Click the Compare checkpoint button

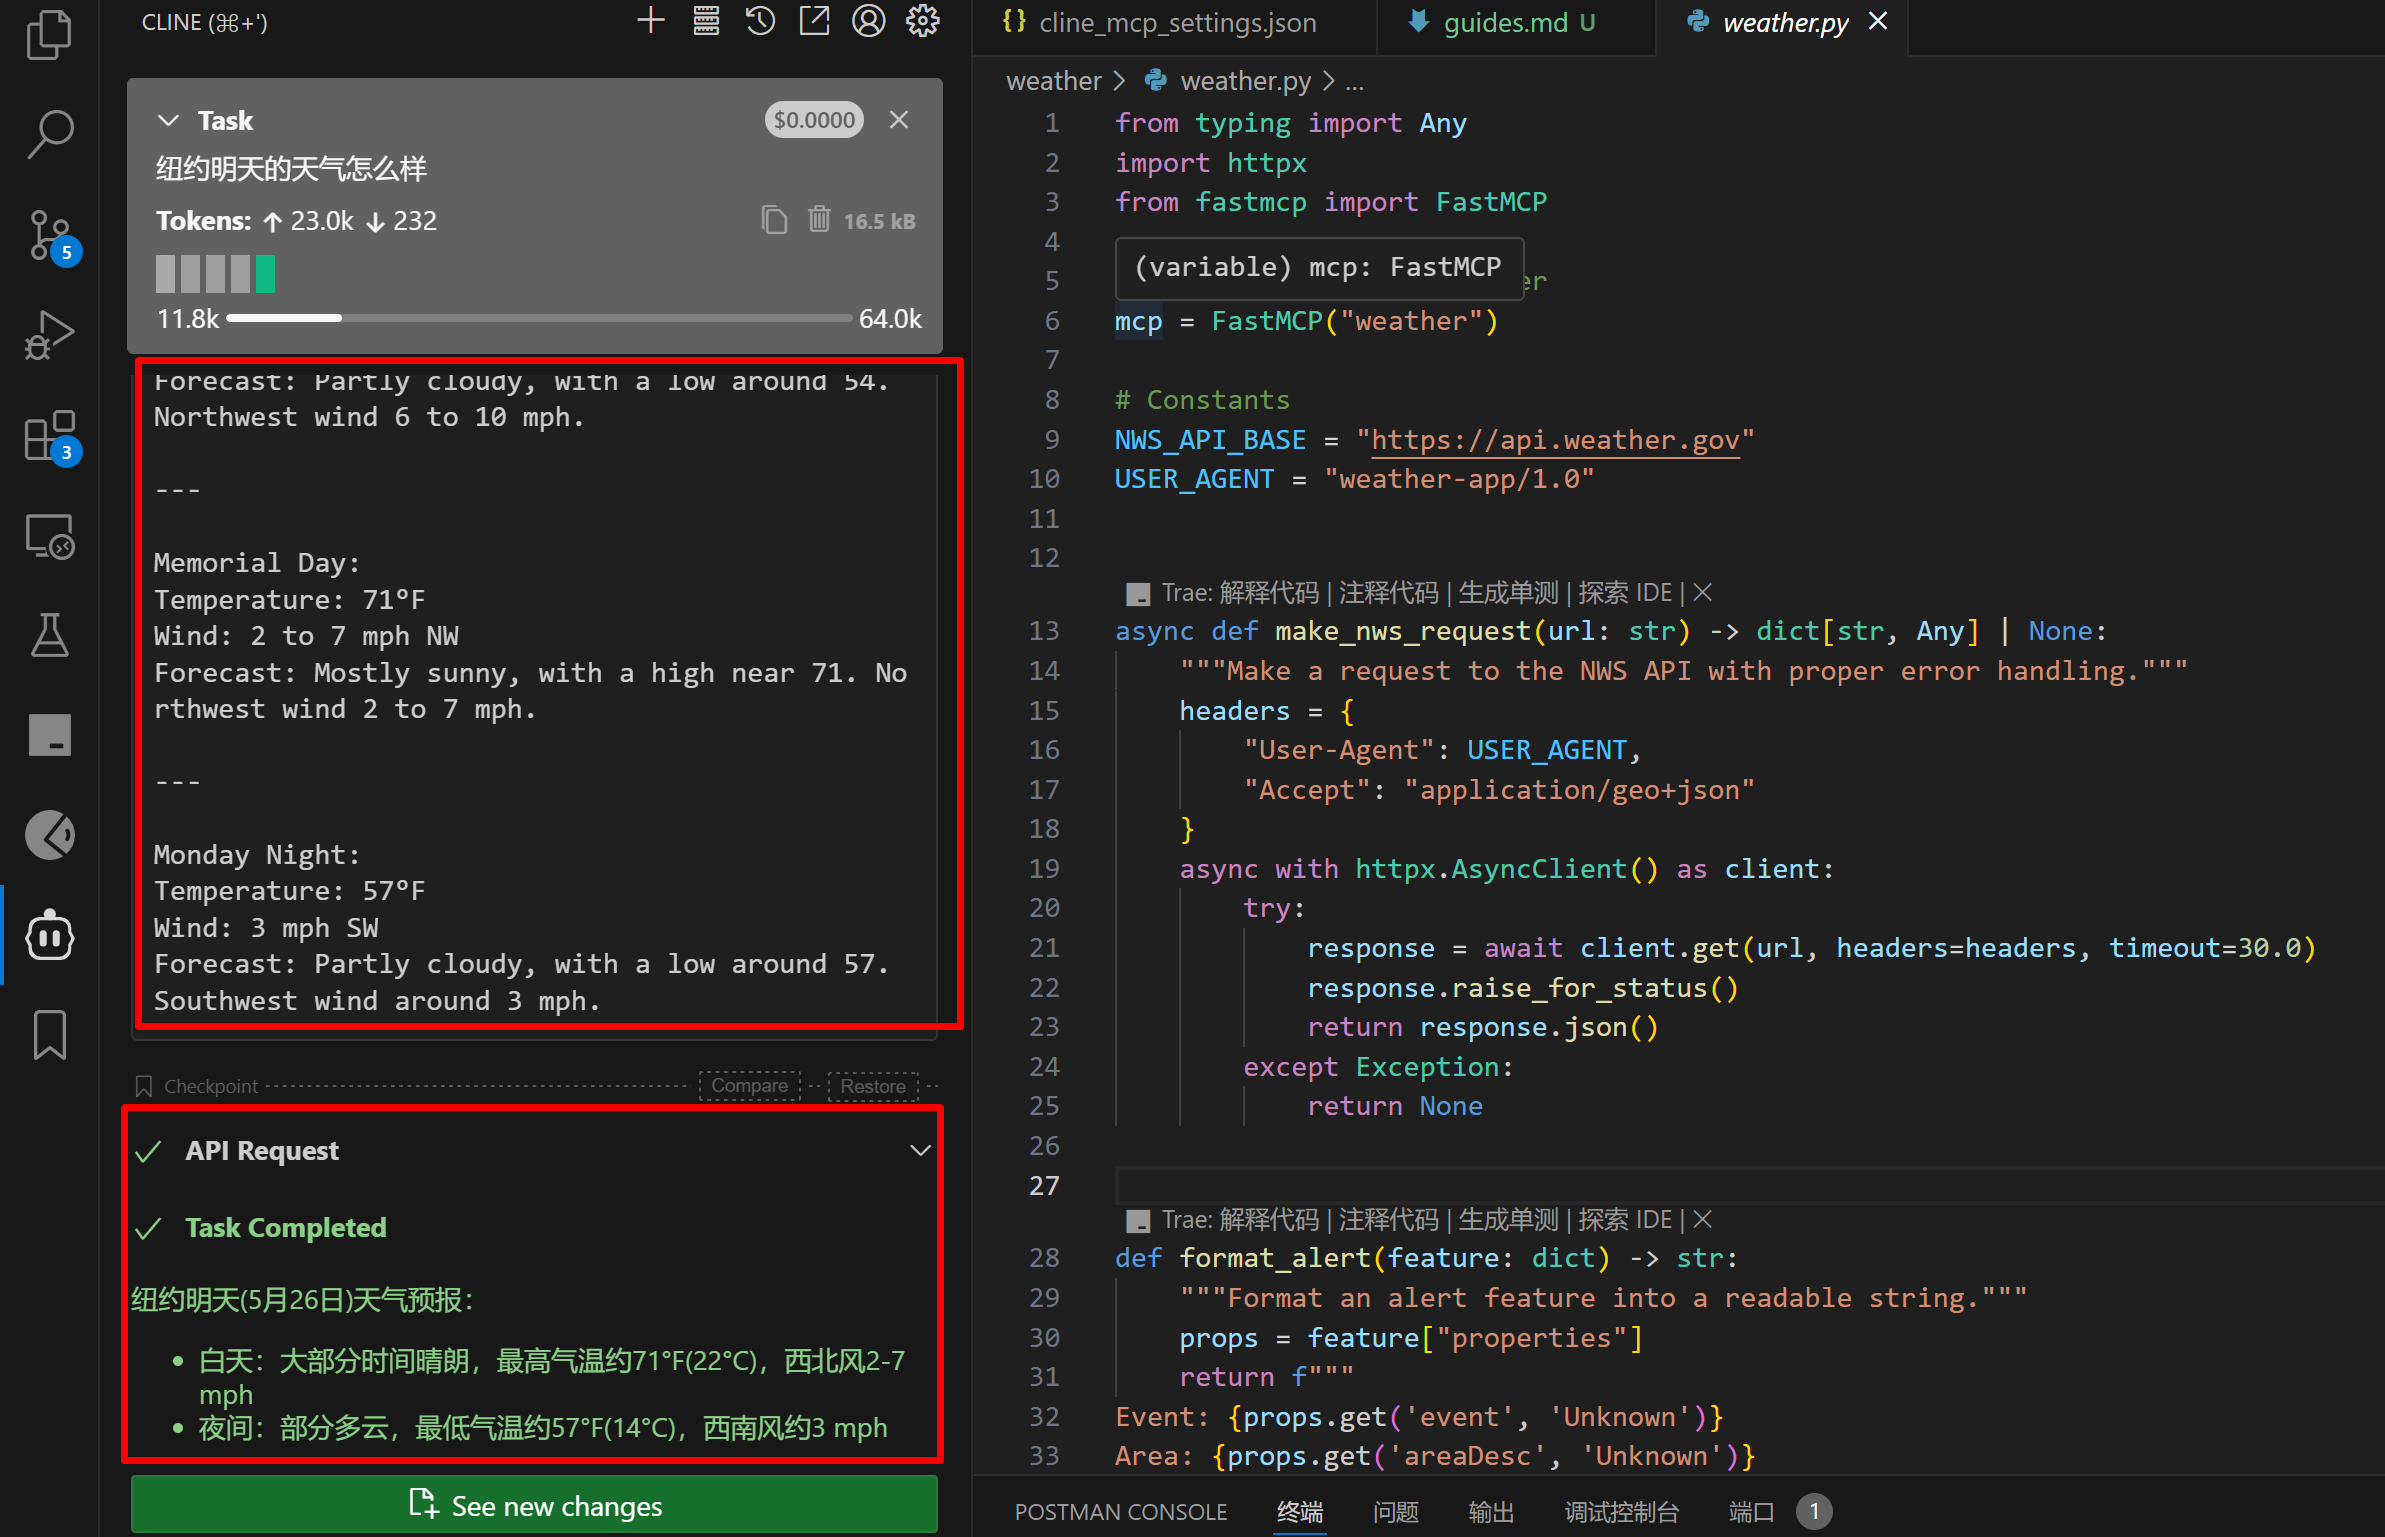point(749,1086)
